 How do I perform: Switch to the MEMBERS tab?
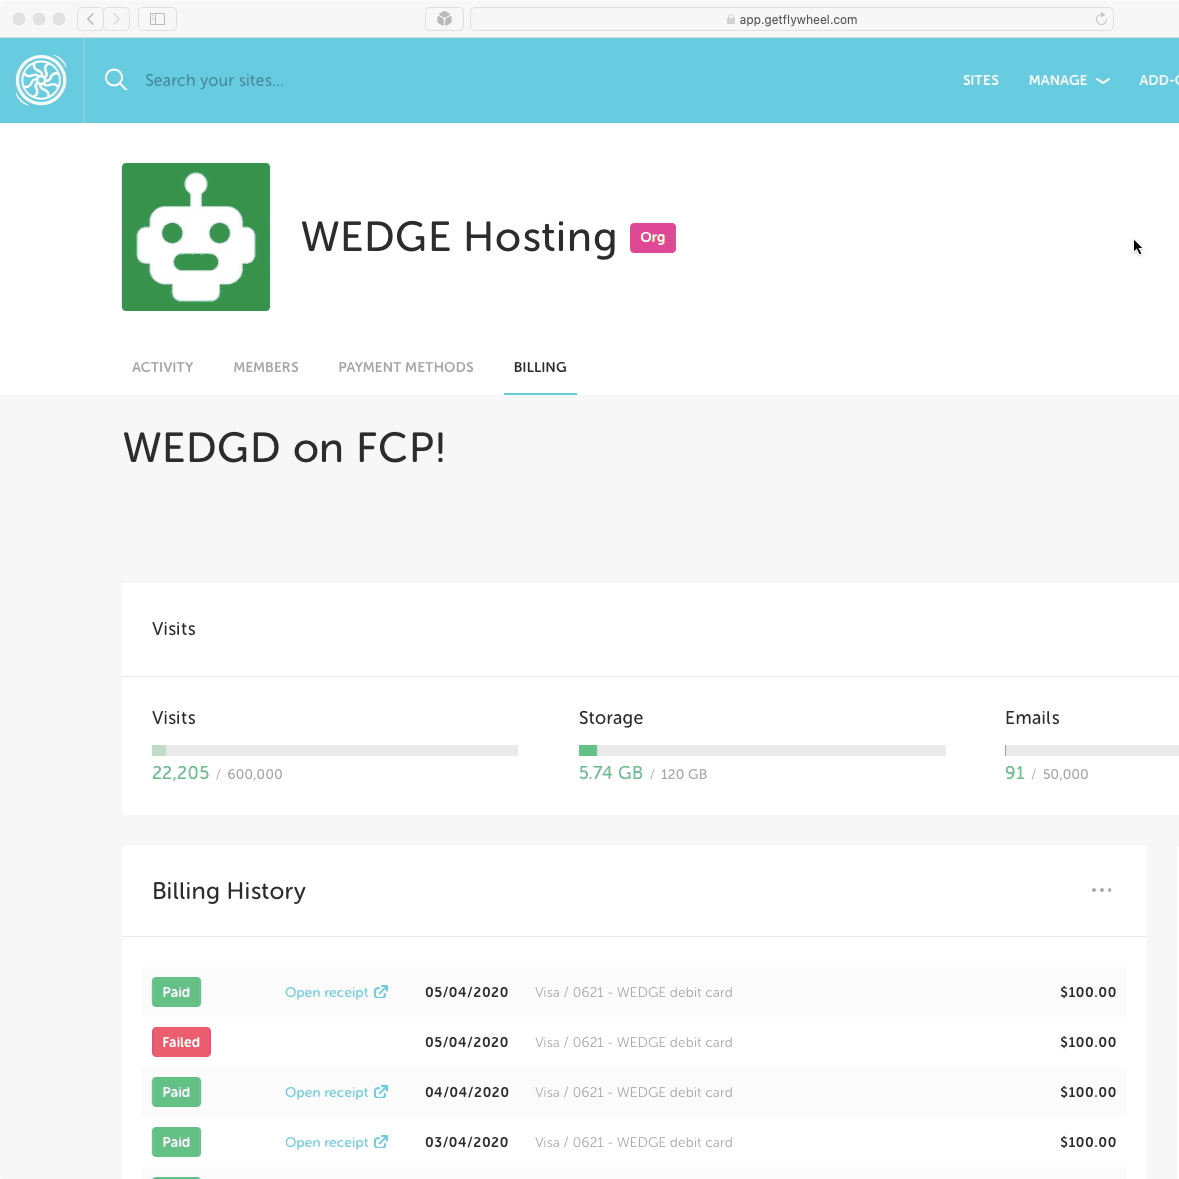point(265,367)
